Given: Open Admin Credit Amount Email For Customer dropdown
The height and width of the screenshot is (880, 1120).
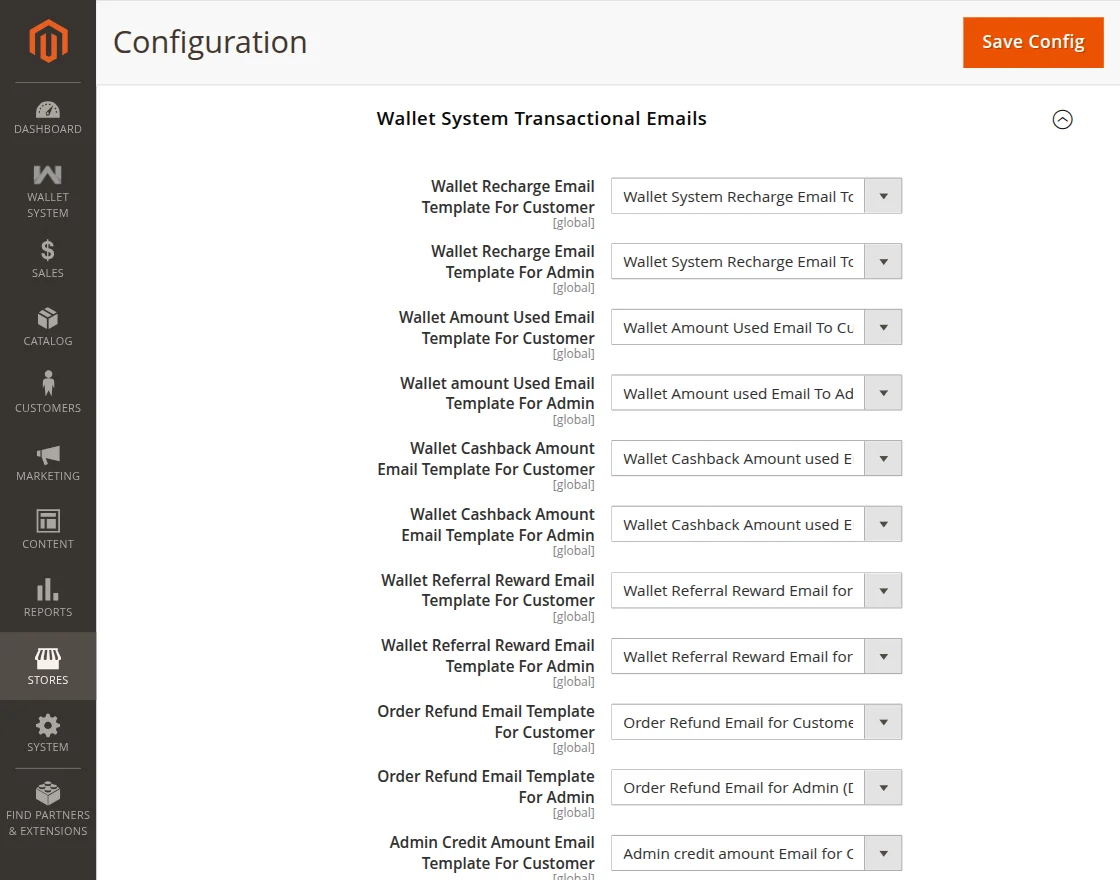Looking at the screenshot, I should click(x=756, y=853).
